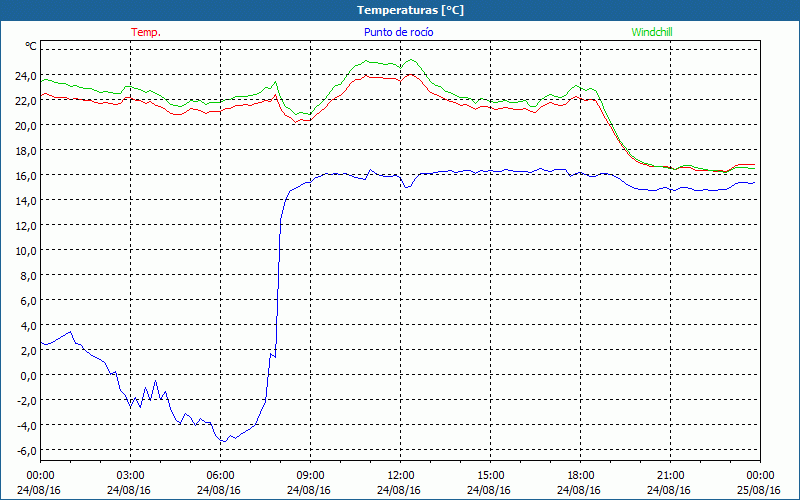This screenshot has width=800, height=500.
Task: Click the blue 'Punto de rocío' legend label
Action: coord(398,32)
